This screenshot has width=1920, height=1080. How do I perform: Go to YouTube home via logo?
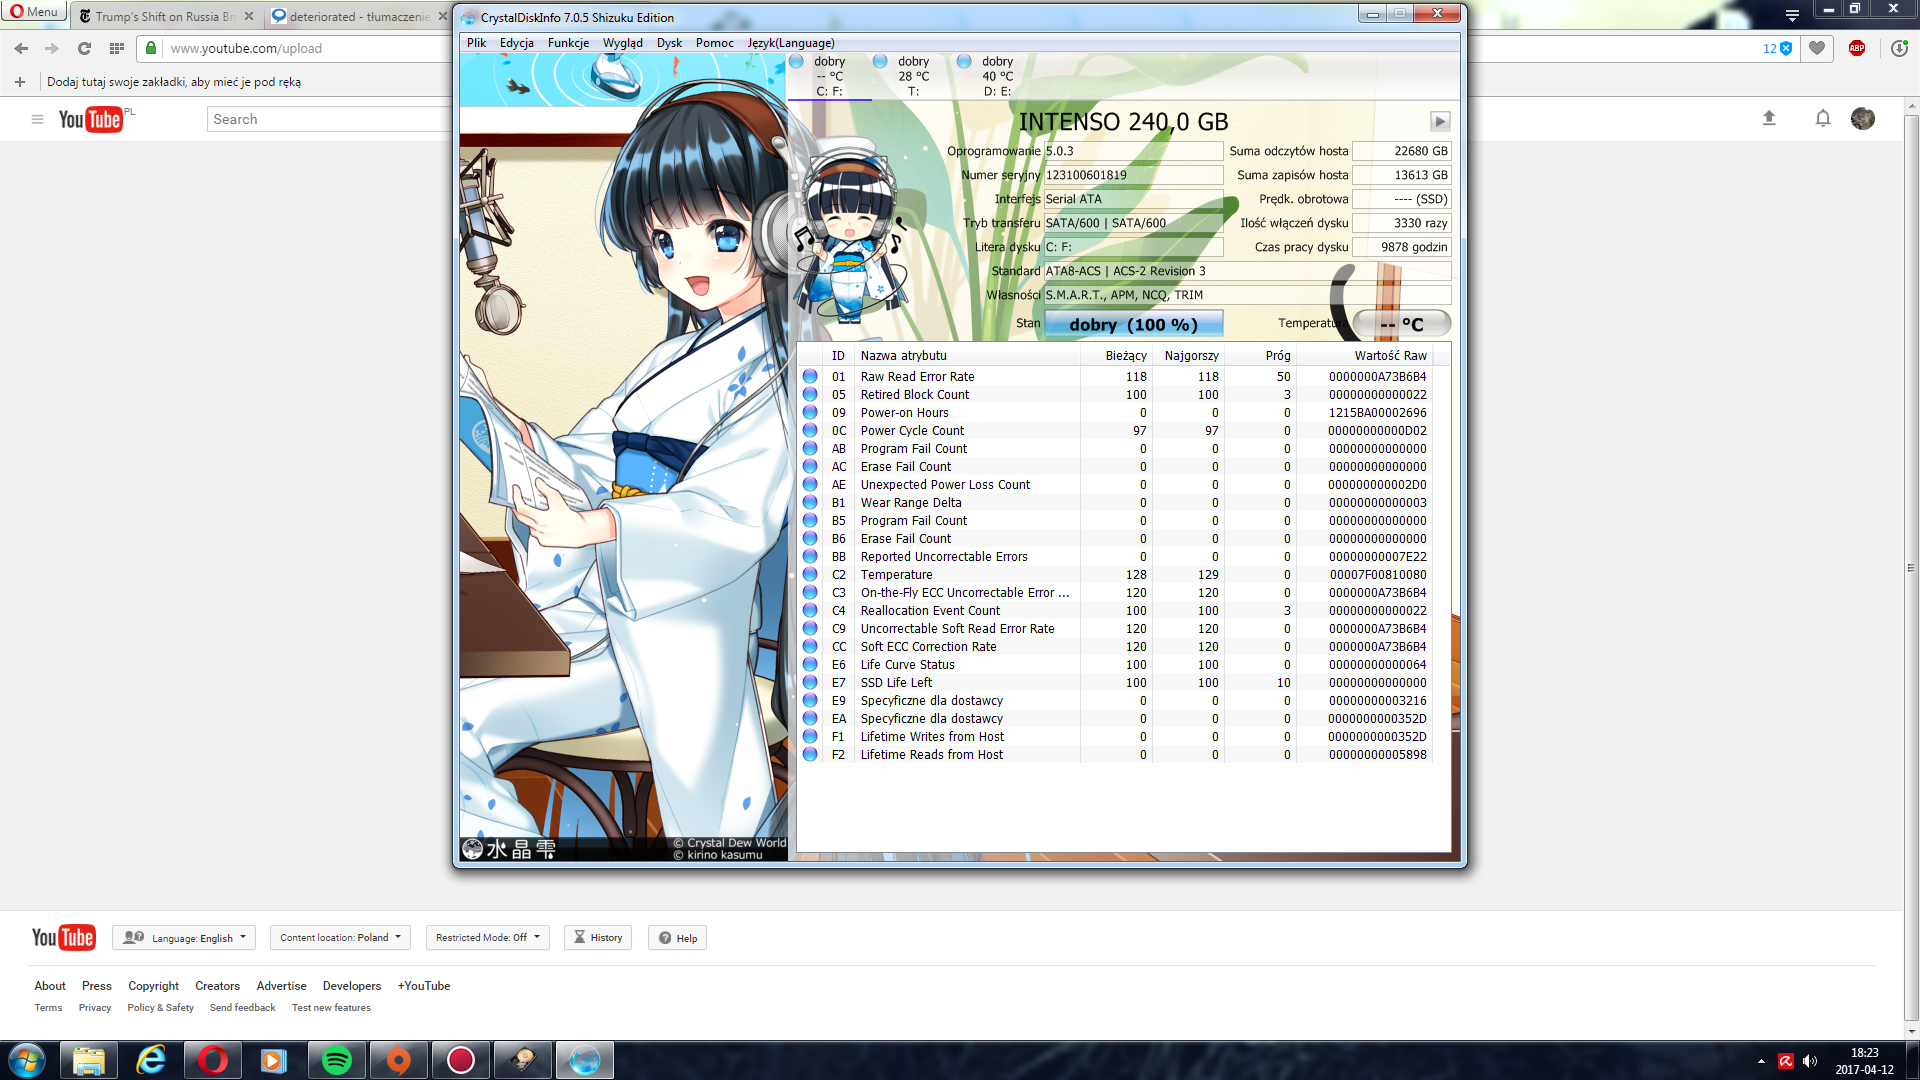[90, 119]
